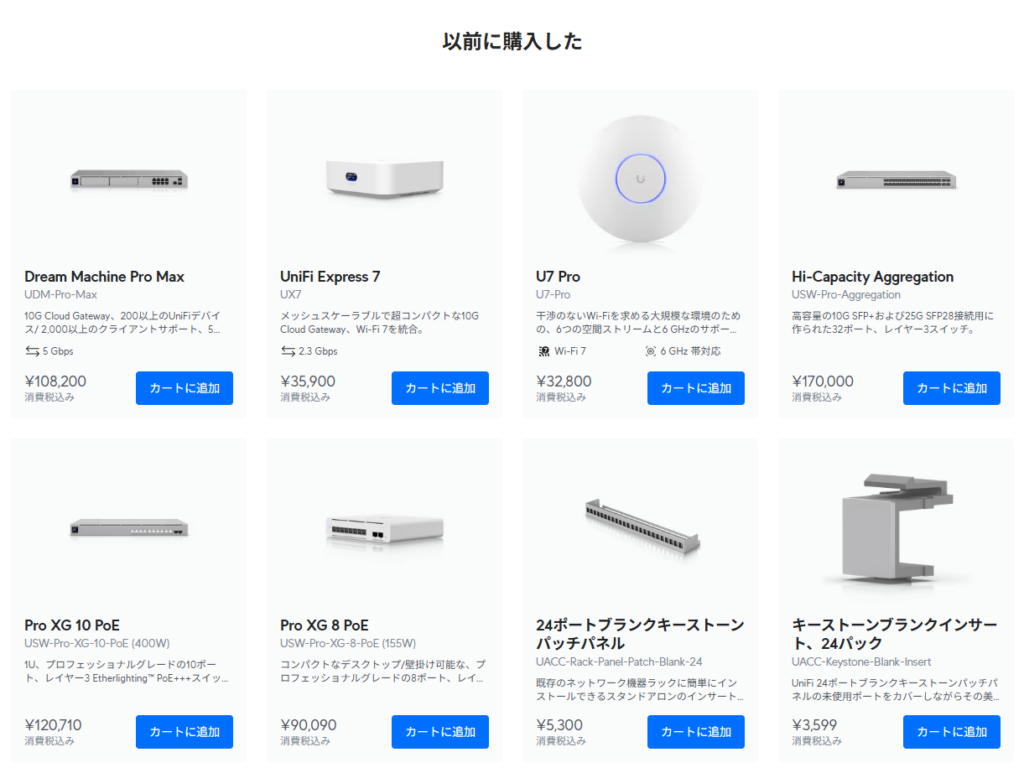This screenshot has width=1024, height=773.
Task: Open the Dream Machine Pro Max product image
Action: click(x=129, y=180)
